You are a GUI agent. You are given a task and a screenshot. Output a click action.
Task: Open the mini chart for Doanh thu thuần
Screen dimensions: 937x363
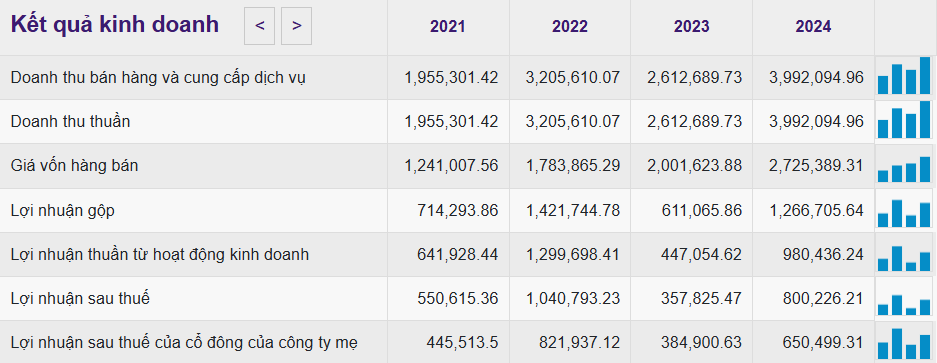(x=904, y=120)
